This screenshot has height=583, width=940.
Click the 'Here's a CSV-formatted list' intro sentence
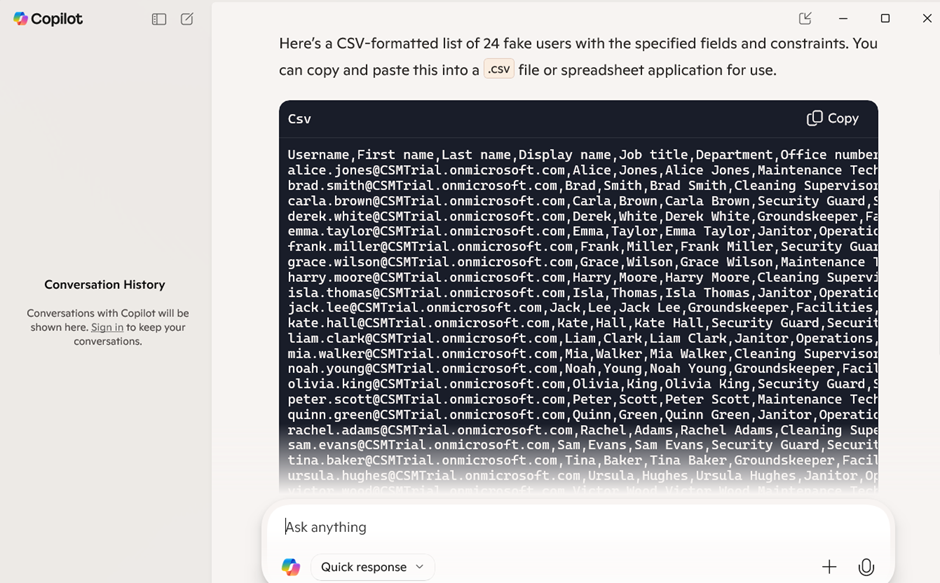[x=578, y=56]
